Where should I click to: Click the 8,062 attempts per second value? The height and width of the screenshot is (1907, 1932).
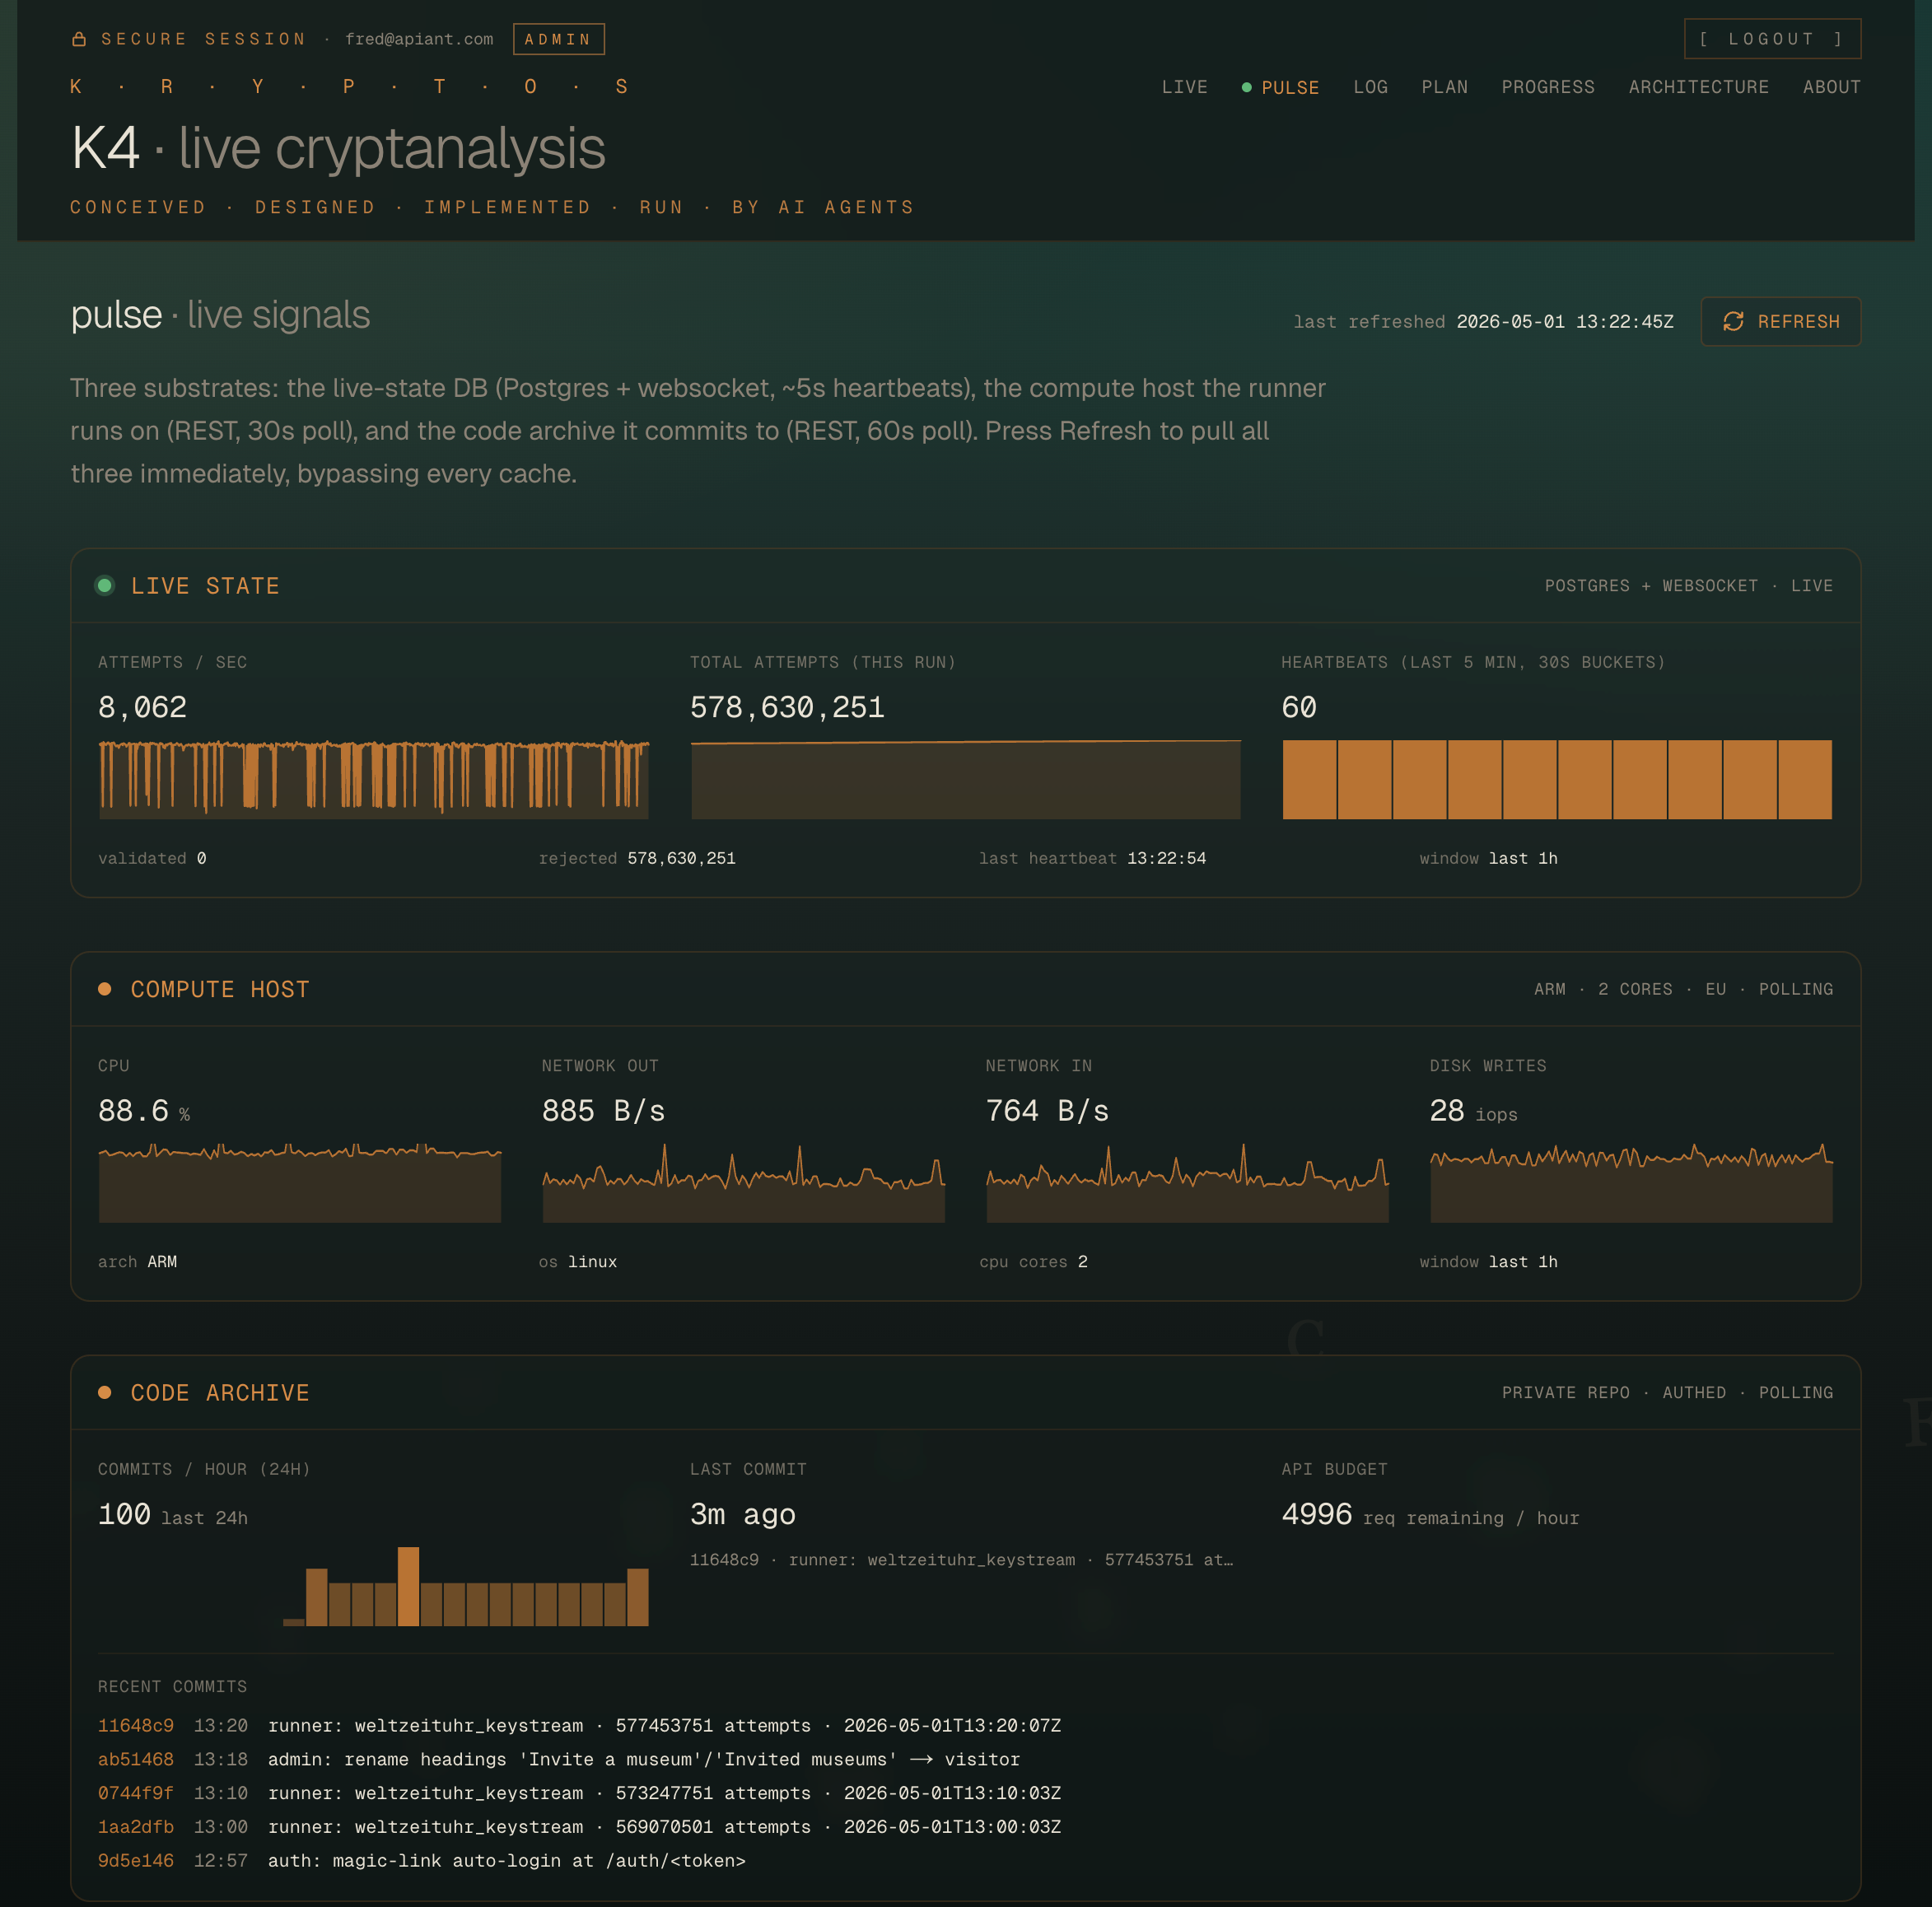(x=142, y=707)
